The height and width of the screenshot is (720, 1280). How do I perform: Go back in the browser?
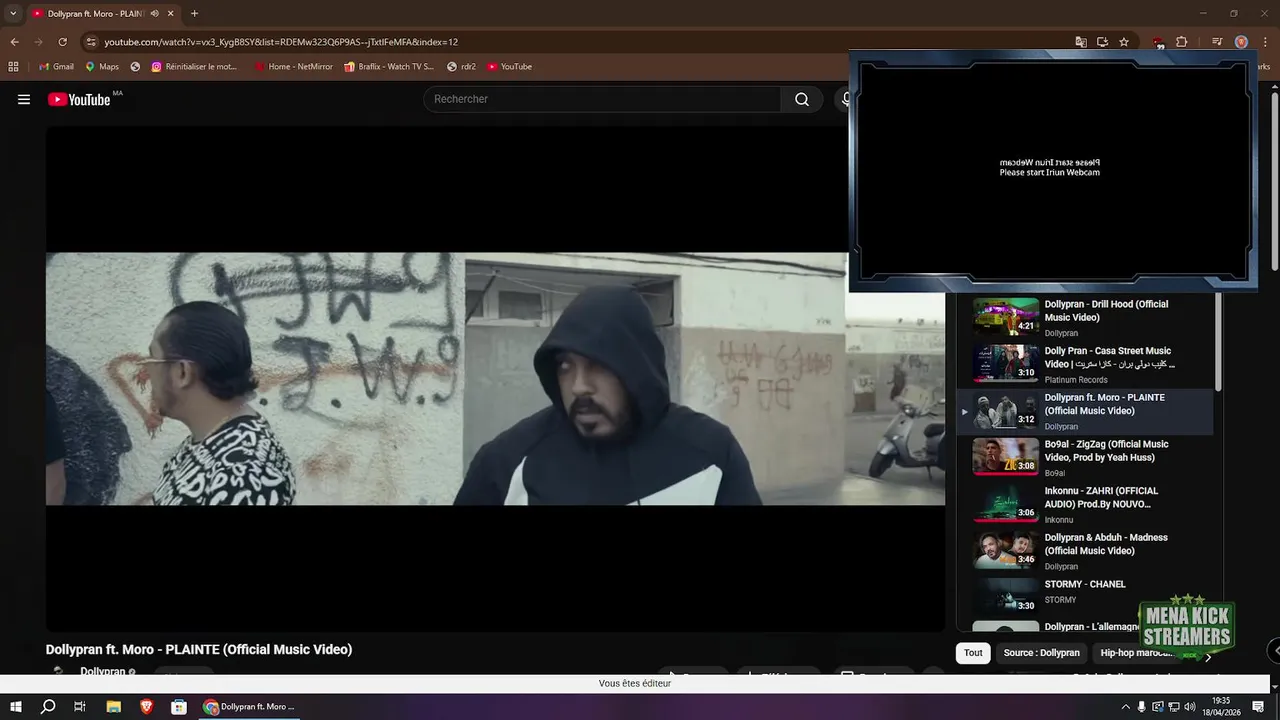pos(14,42)
